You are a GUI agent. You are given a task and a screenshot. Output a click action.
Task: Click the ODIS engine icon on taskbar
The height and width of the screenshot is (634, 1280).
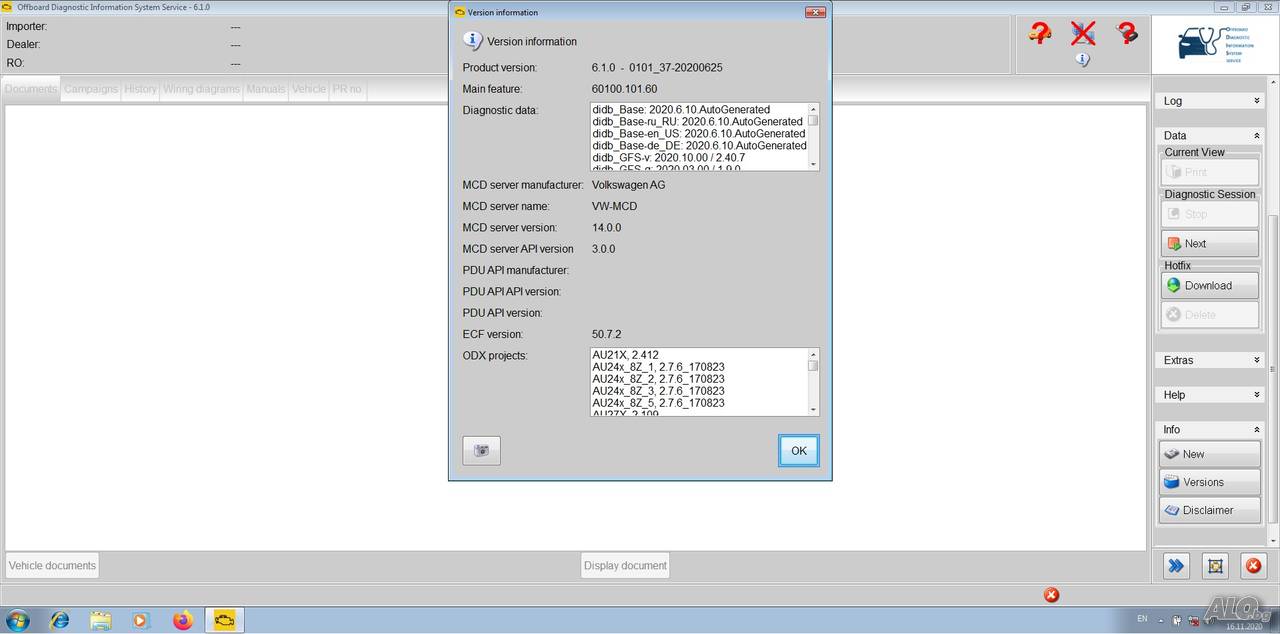pos(225,620)
